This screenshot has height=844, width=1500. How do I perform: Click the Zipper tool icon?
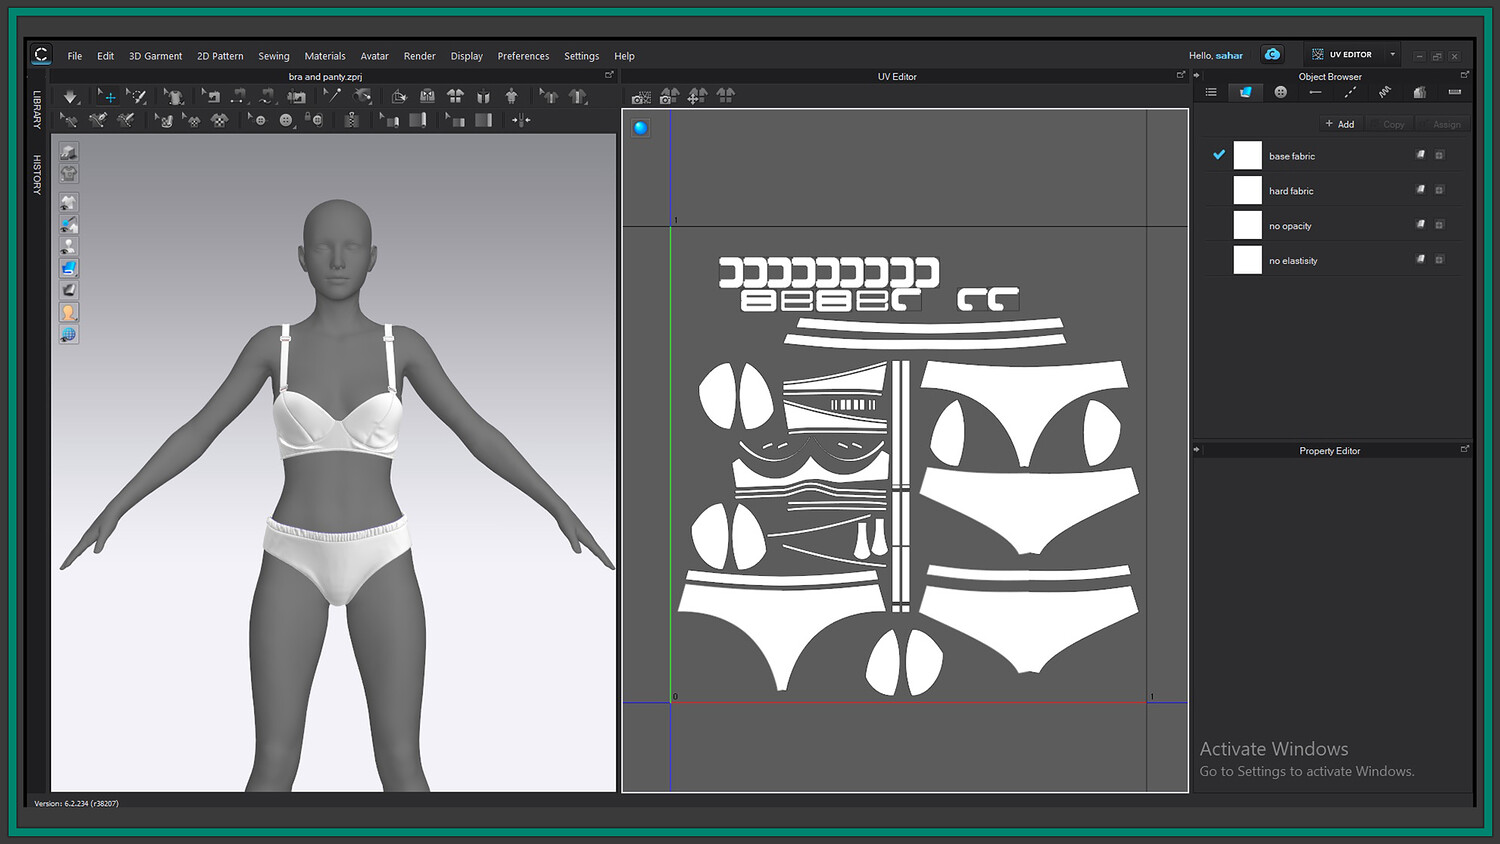tap(351, 120)
